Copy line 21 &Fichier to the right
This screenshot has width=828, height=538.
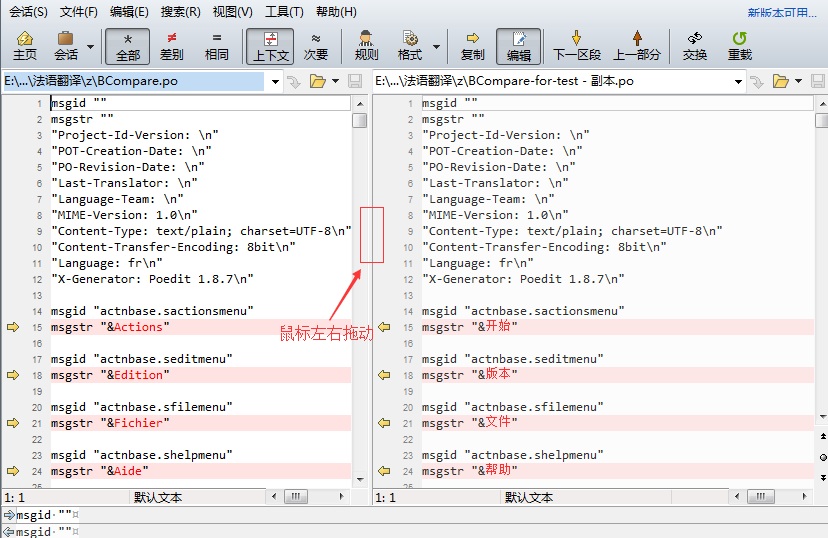click(13, 423)
